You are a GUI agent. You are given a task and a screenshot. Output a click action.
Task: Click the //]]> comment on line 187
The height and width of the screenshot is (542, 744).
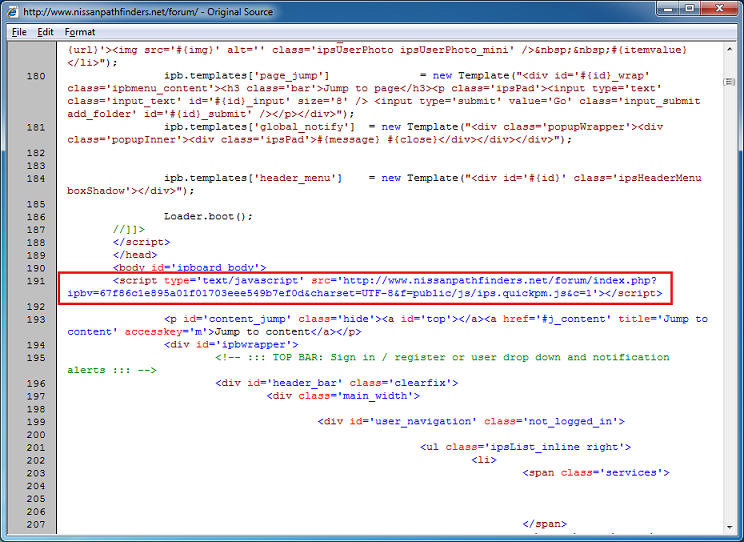click(129, 229)
